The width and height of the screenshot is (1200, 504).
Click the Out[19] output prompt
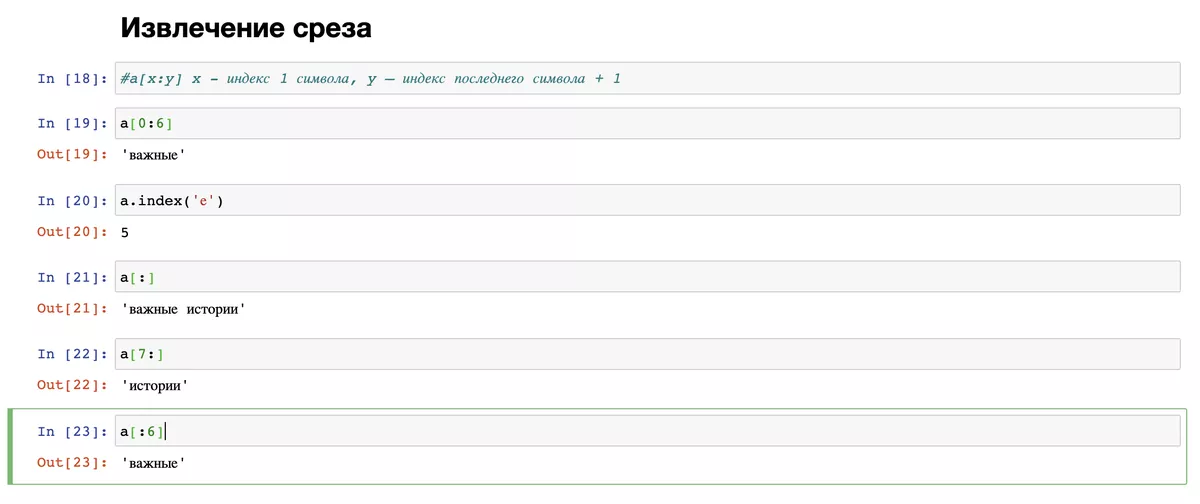[71, 155]
